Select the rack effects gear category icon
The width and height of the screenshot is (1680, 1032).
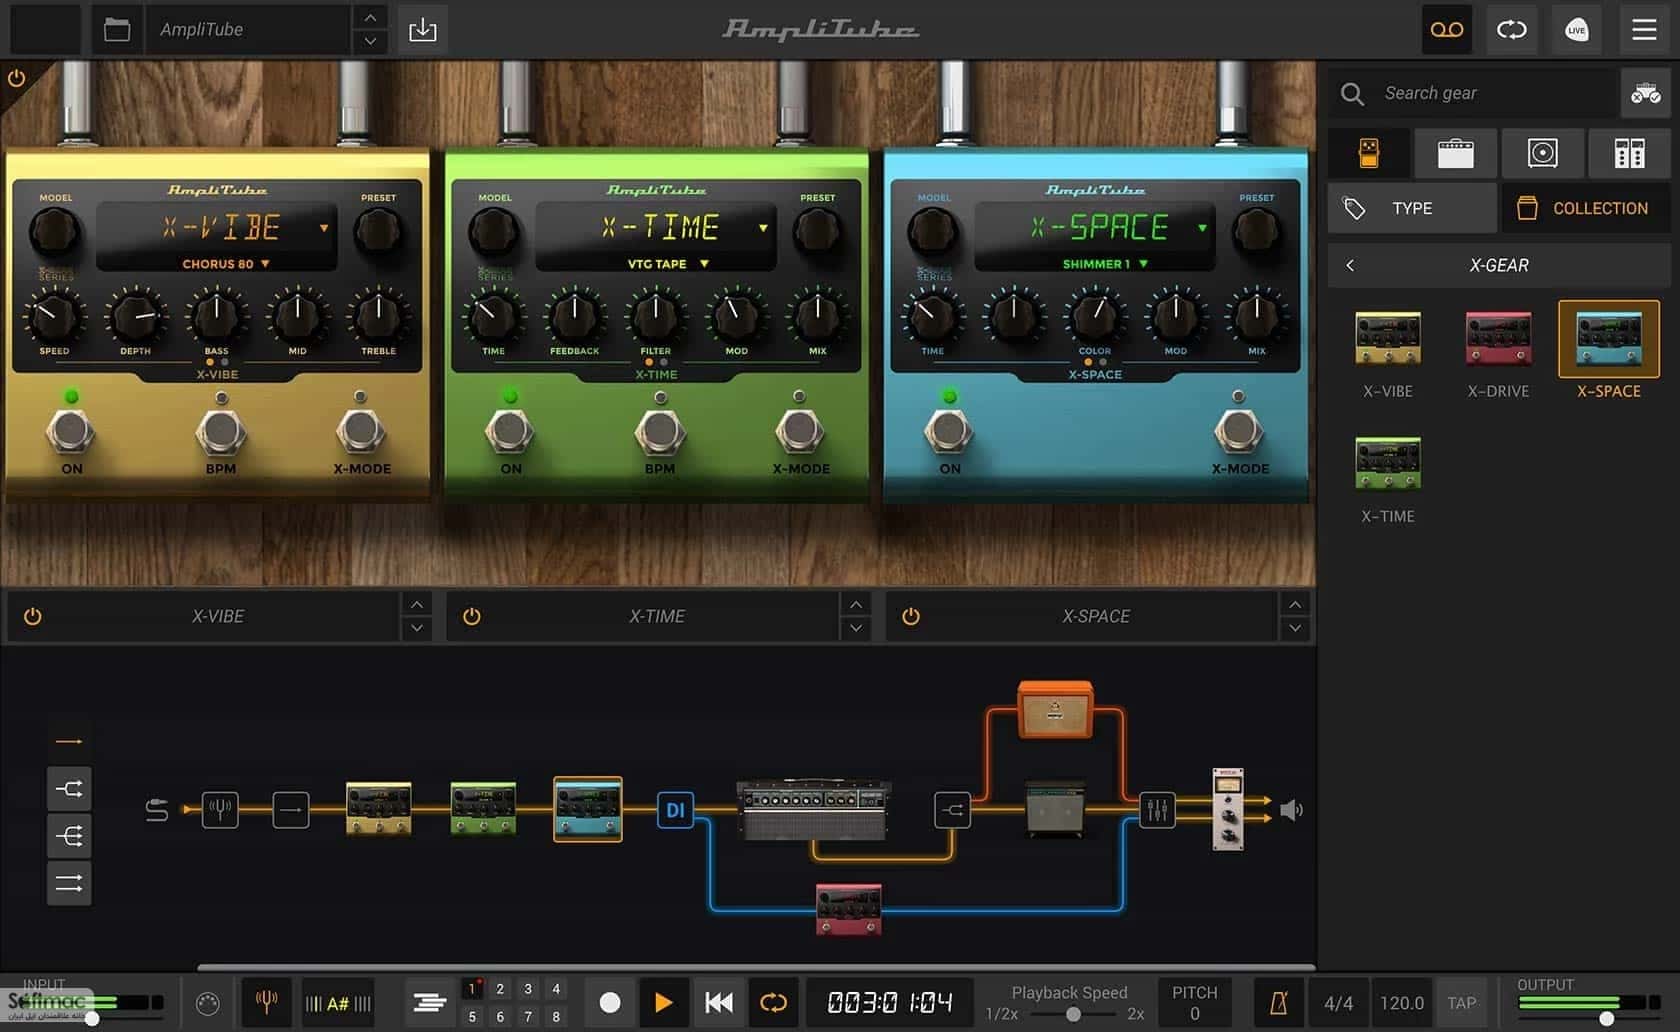coord(1629,153)
